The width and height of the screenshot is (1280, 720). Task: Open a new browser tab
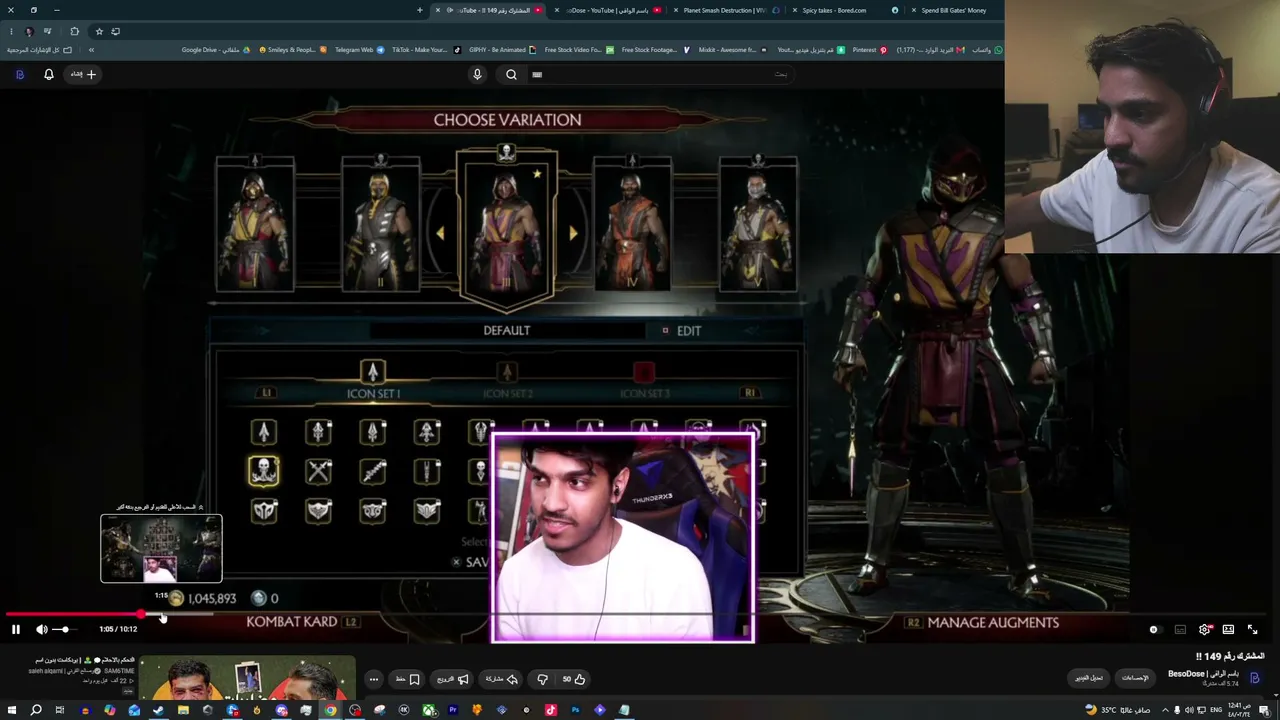pyautogui.click(x=420, y=10)
